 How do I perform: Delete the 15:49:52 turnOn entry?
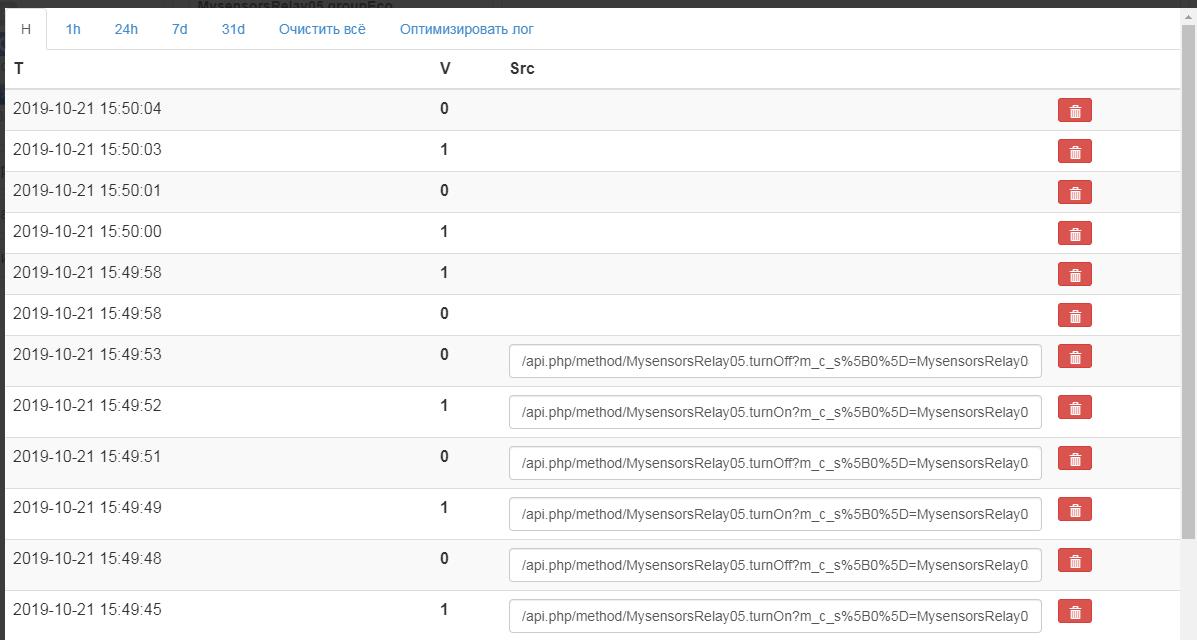[x=1074, y=408]
